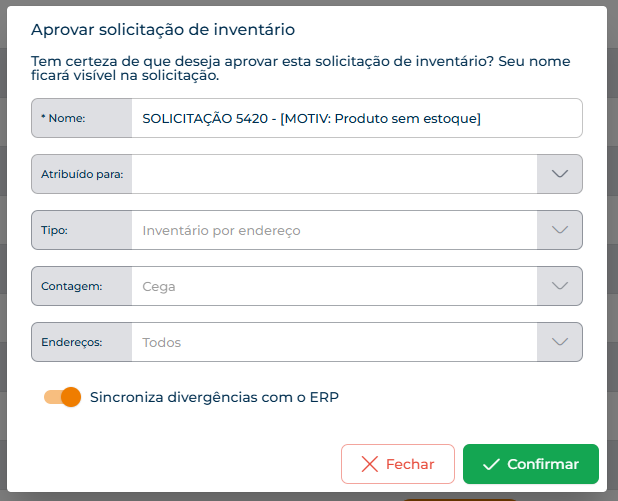Image resolution: width=618 pixels, height=501 pixels.
Task: Click the Sincroniza divergências com o ERP label
Action: pyautogui.click(x=214, y=397)
